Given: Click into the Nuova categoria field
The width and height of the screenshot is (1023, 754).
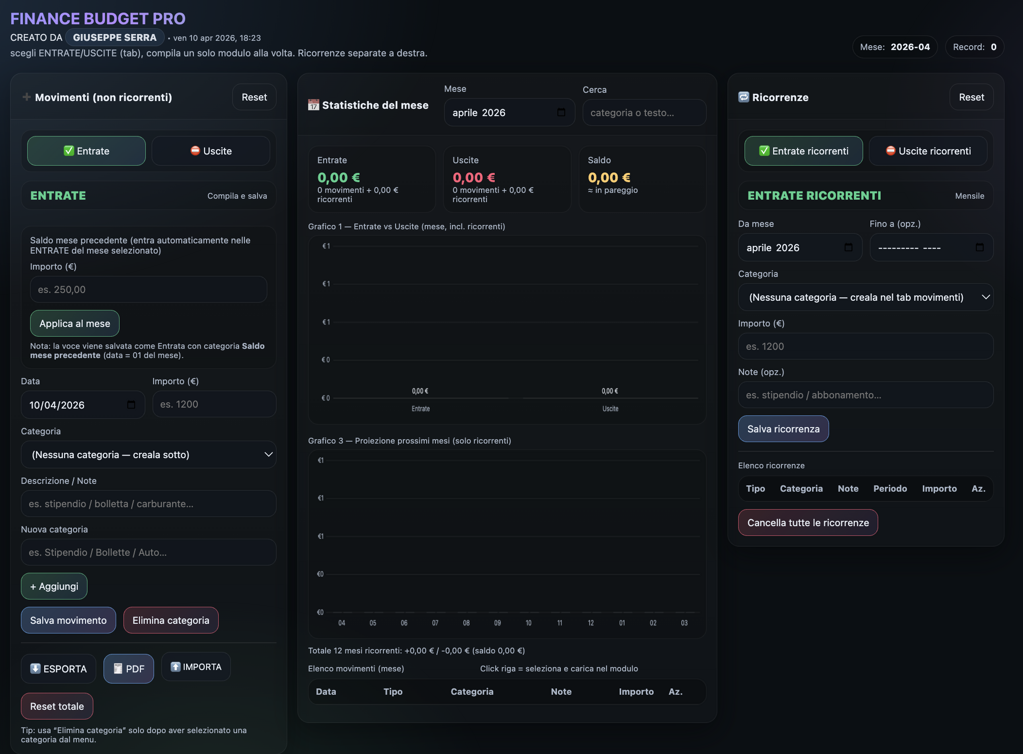Looking at the screenshot, I should click(148, 552).
